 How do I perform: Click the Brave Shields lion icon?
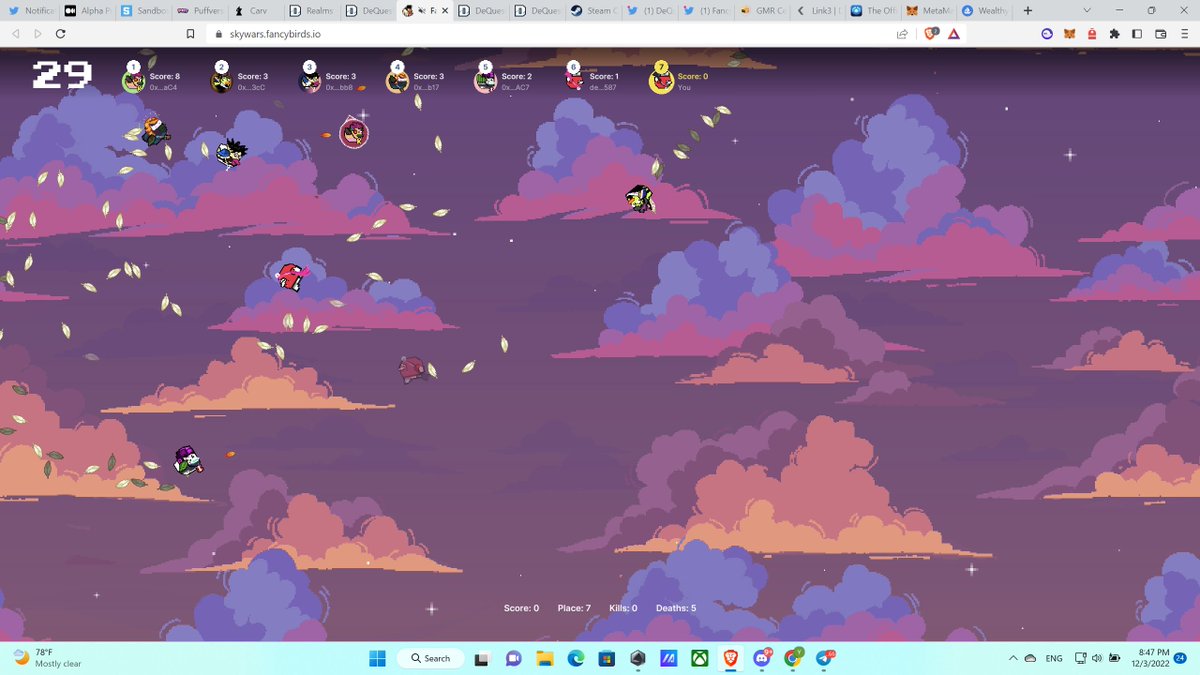(931, 33)
